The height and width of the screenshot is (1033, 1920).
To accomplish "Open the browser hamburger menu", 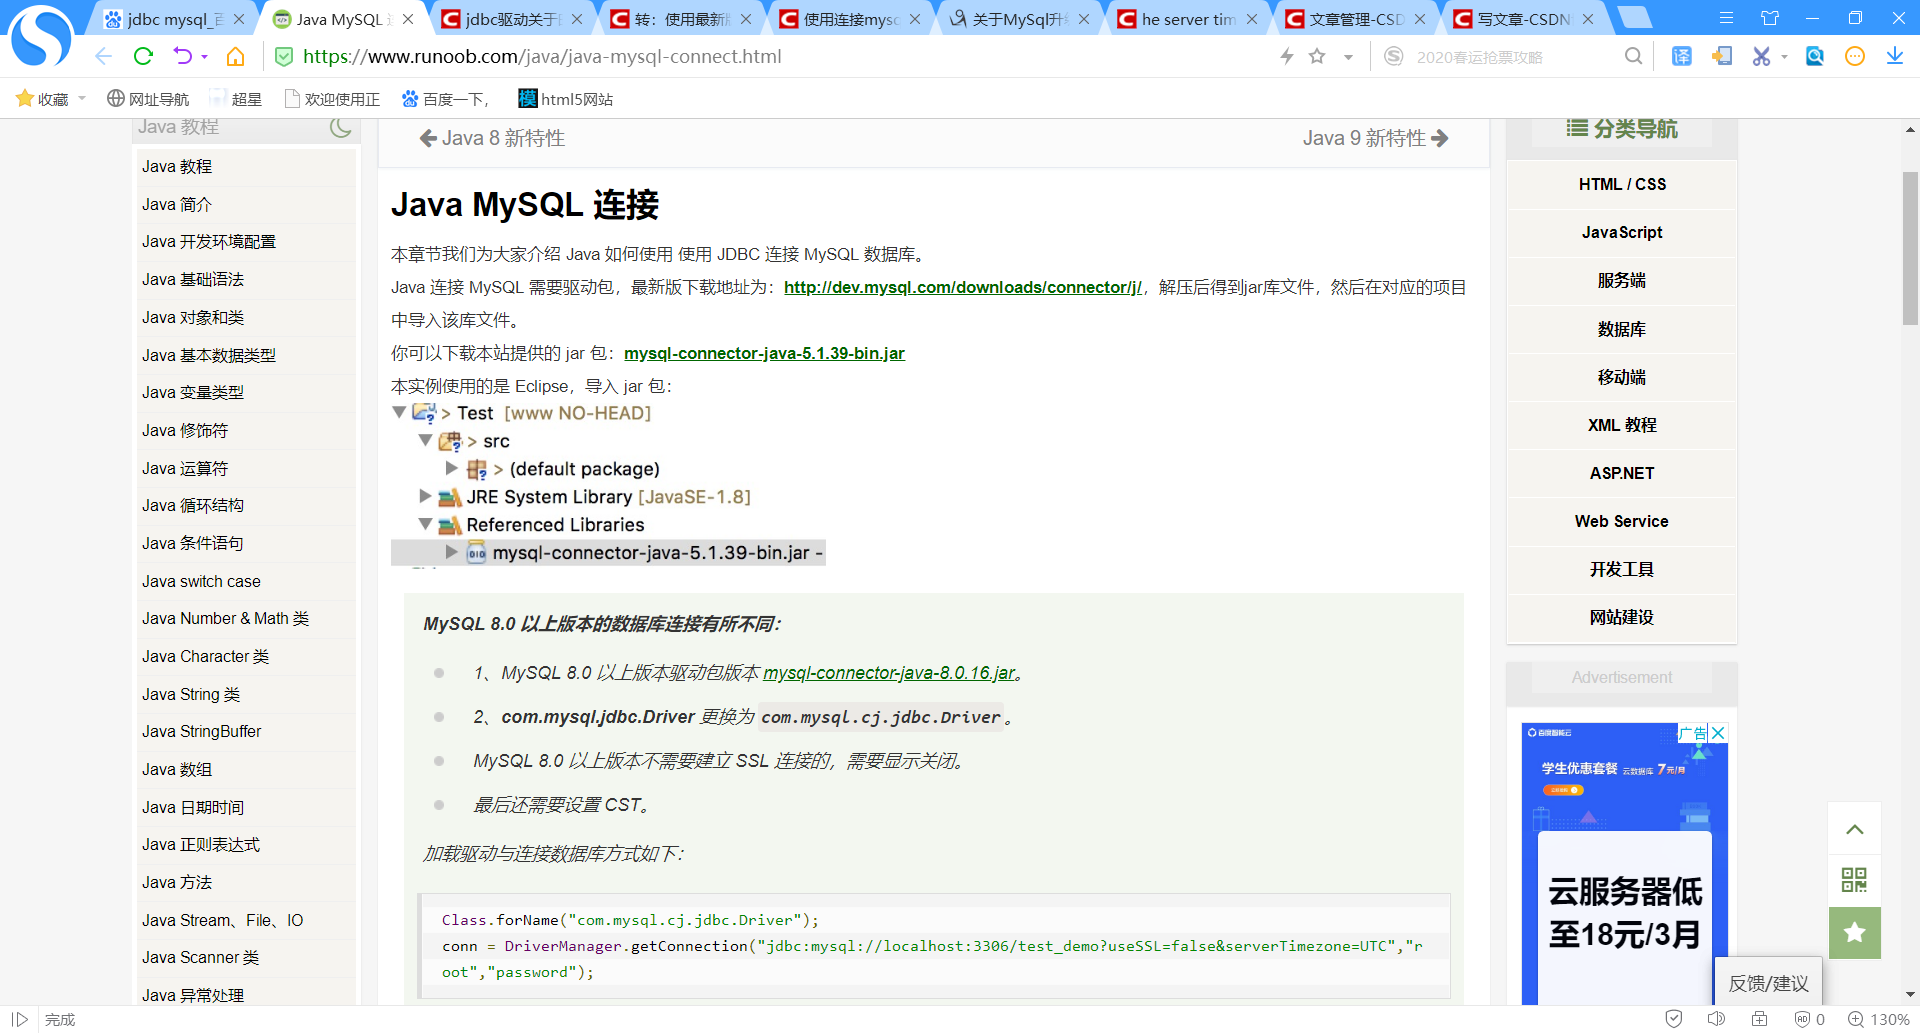I will click(1727, 17).
